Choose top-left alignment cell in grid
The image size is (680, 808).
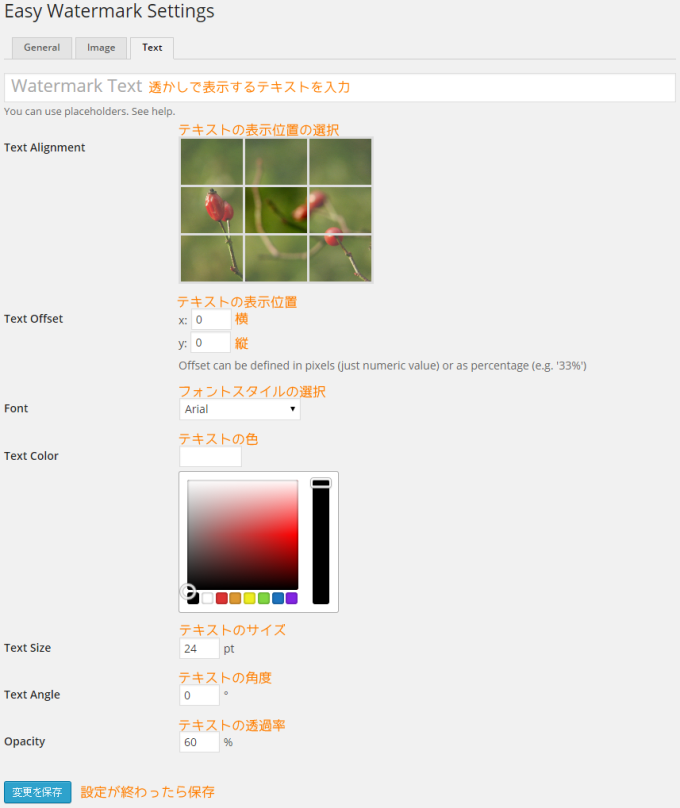pyautogui.click(x=212, y=162)
